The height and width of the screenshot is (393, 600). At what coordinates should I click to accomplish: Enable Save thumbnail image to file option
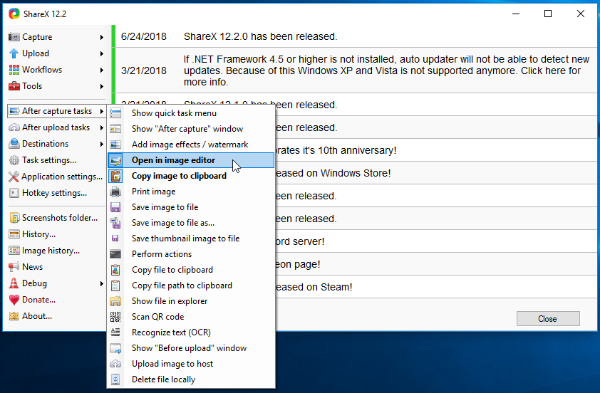click(x=191, y=238)
